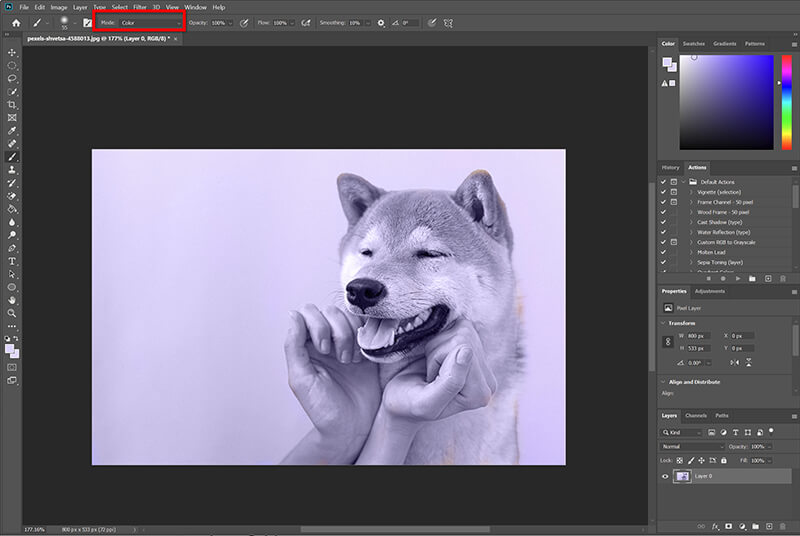Collapse the Transform section
The width and height of the screenshot is (800, 536).
(x=663, y=323)
